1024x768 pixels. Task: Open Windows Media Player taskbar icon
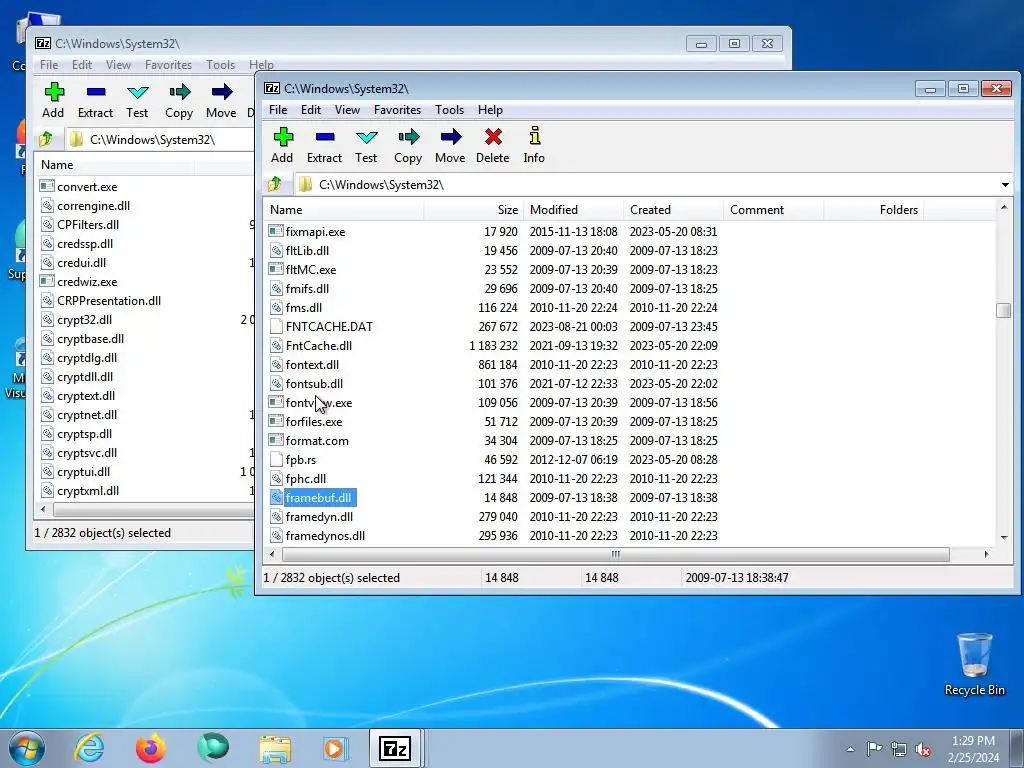(336, 748)
